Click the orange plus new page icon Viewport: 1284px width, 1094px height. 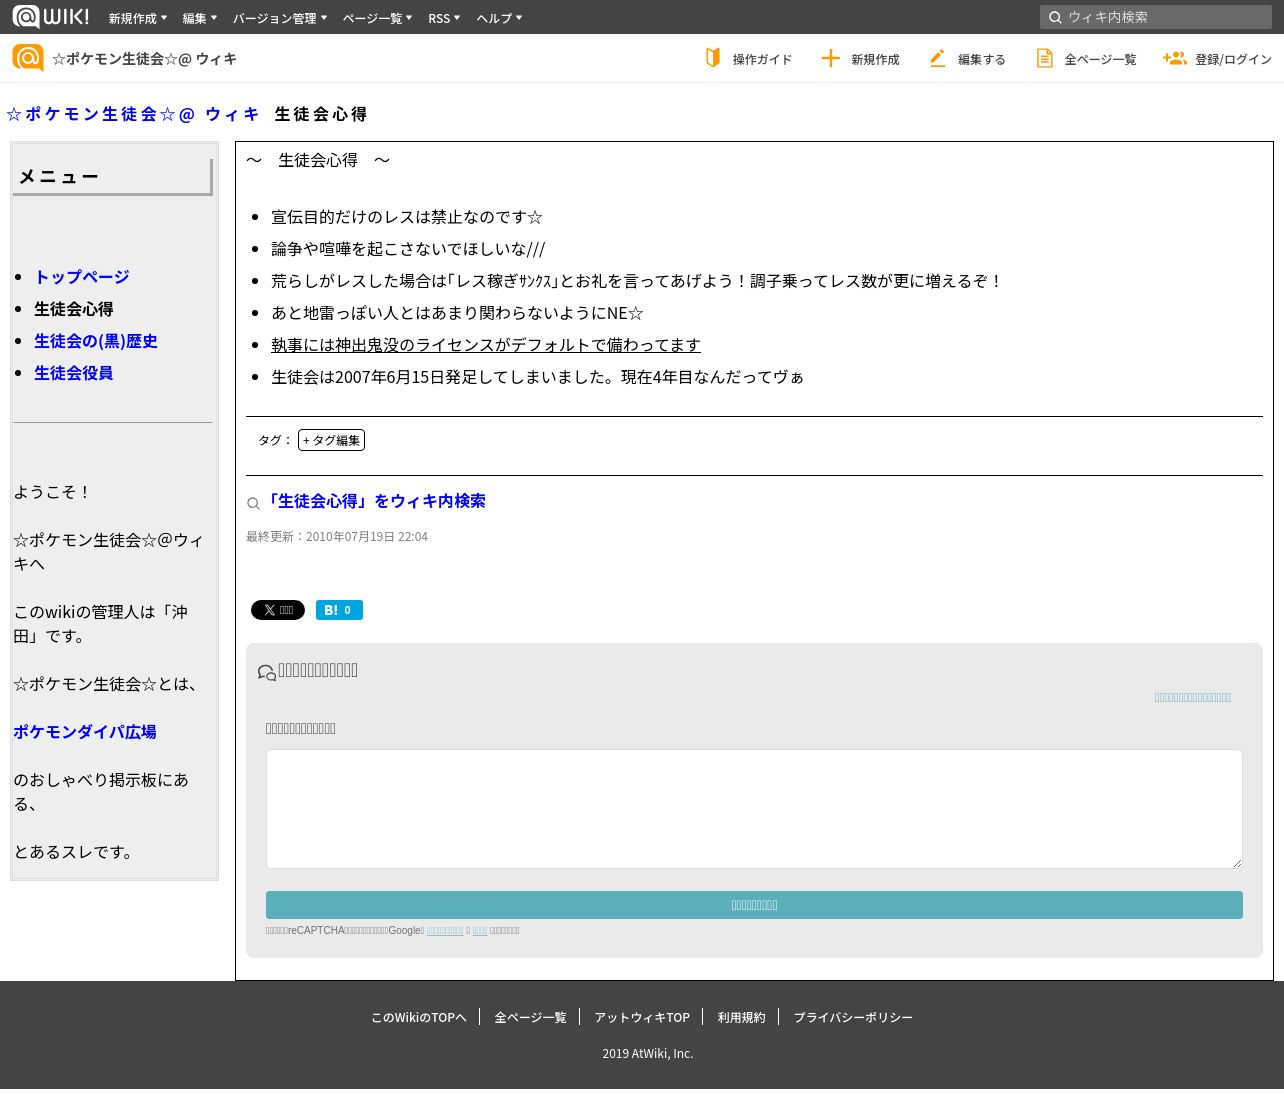(830, 58)
